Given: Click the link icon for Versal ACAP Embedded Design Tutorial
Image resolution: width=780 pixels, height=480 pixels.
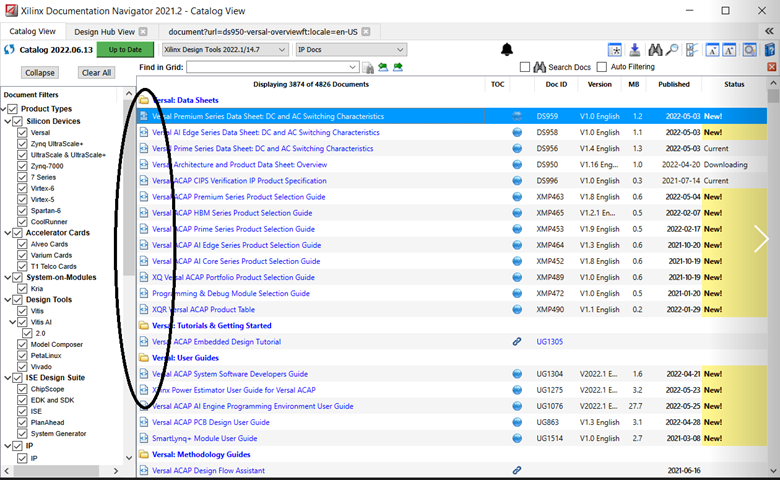Looking at the screenshot, I should [517, 341].
